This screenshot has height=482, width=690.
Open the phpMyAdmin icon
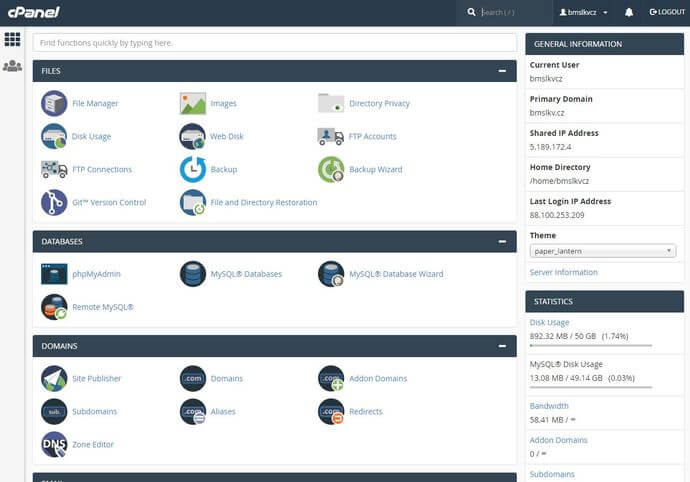pos(54,274)
